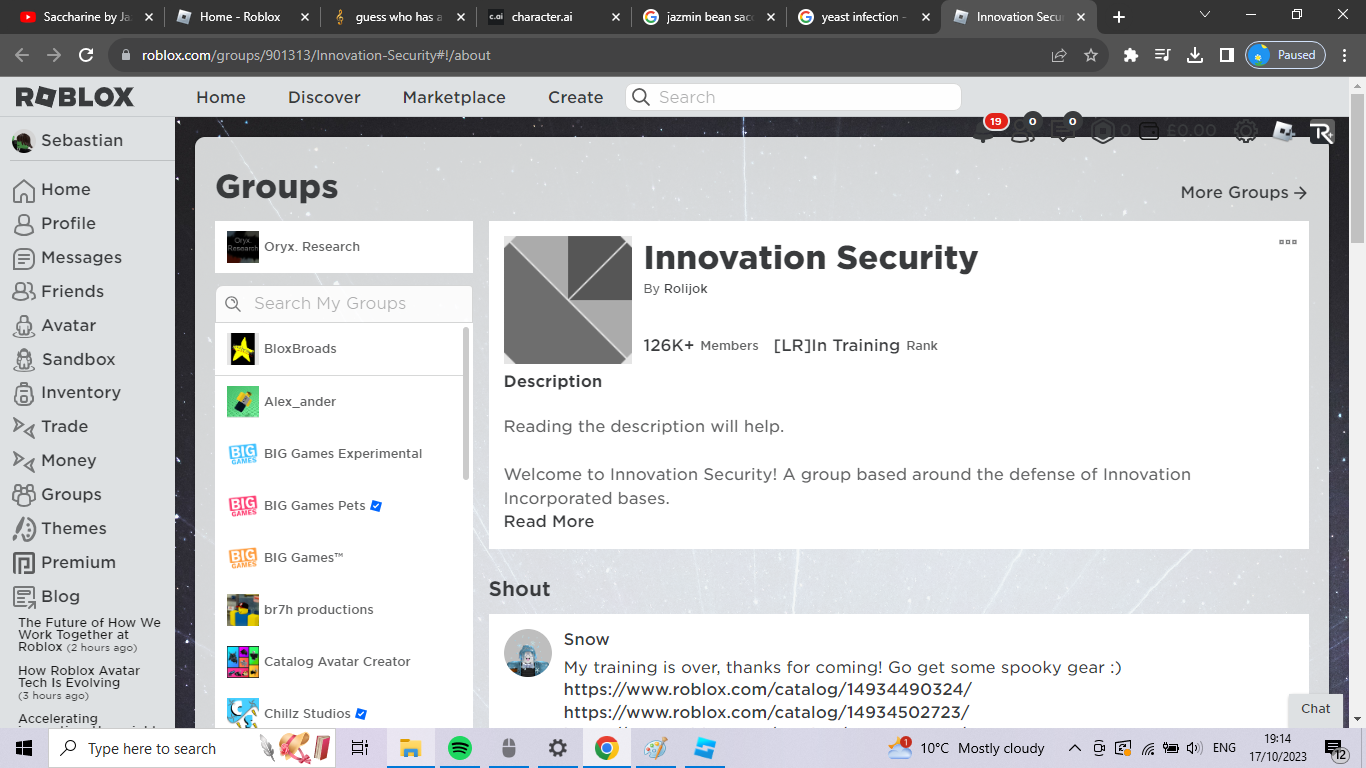Click the RoPro R+ extension icon

1322,132
